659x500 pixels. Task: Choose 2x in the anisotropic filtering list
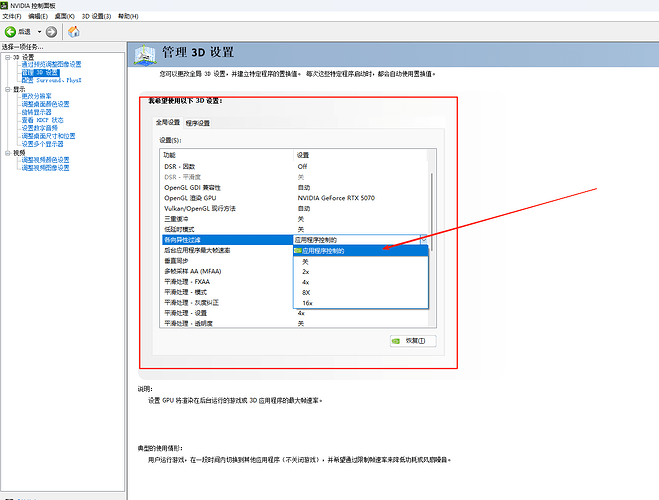click(x=361, y=272)
